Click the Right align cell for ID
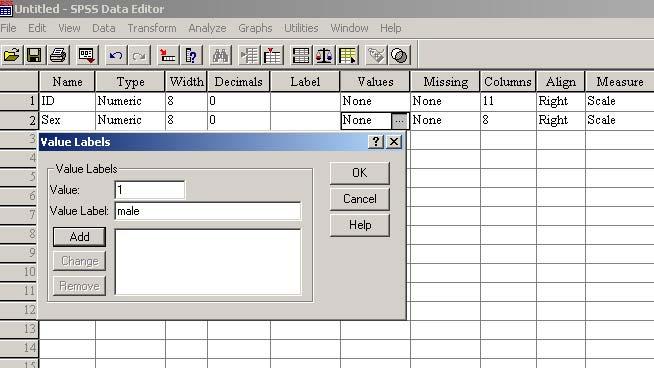The width and height of the screenshot is (654, 368). [x=561, y=101]
